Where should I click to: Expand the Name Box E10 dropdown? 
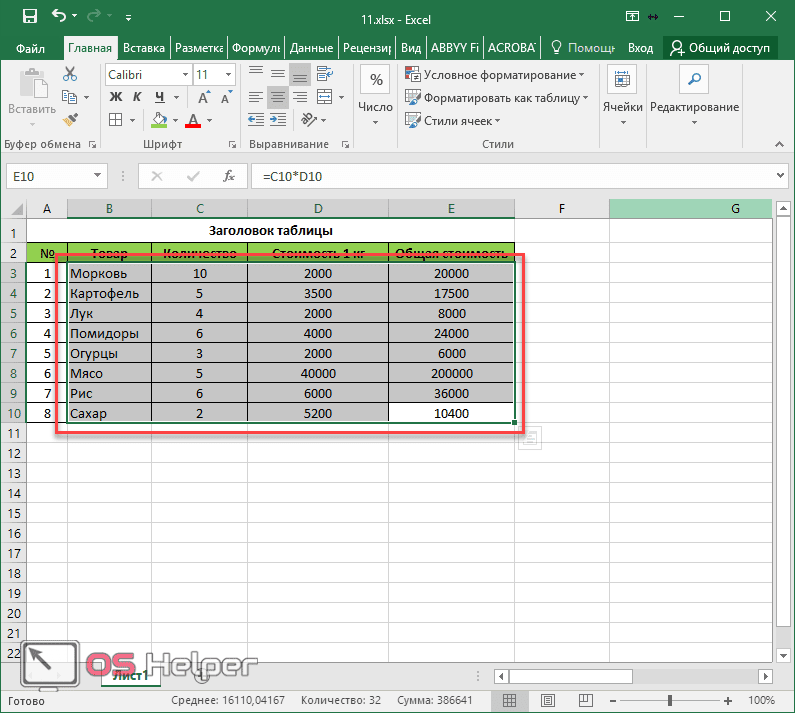[97, 175]
